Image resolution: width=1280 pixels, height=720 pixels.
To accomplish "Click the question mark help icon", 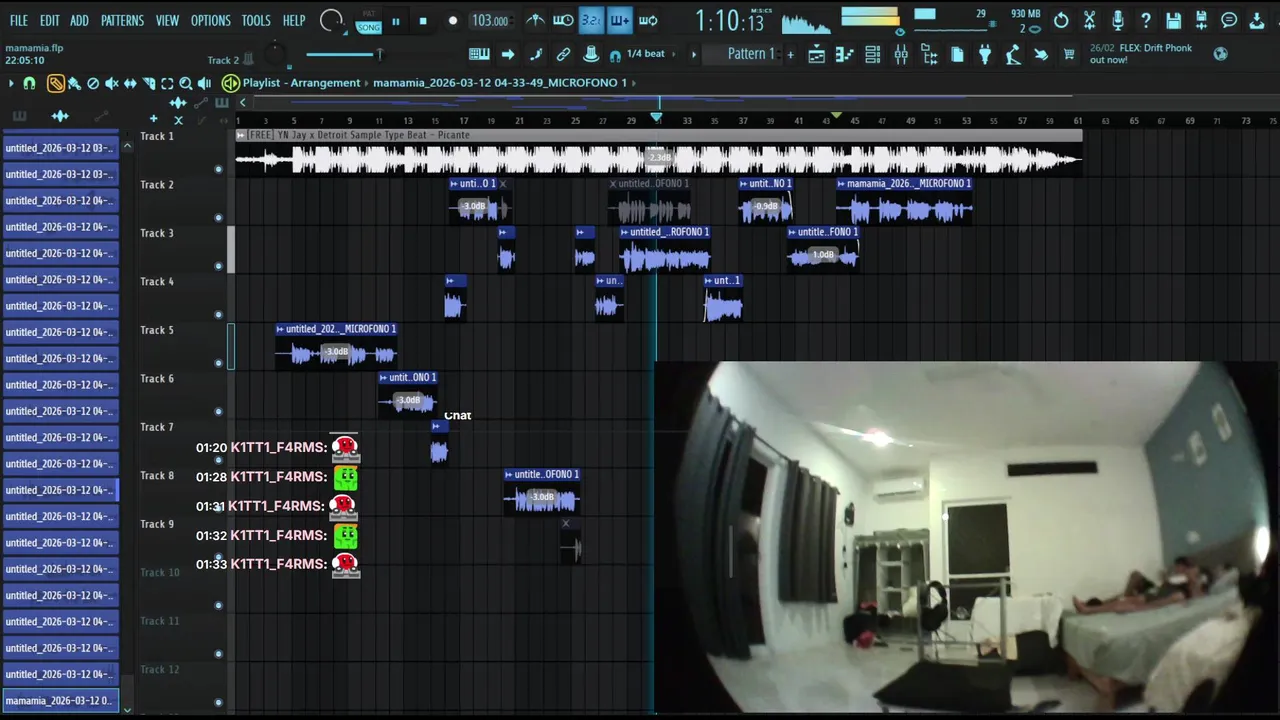I will (1145, 21).
